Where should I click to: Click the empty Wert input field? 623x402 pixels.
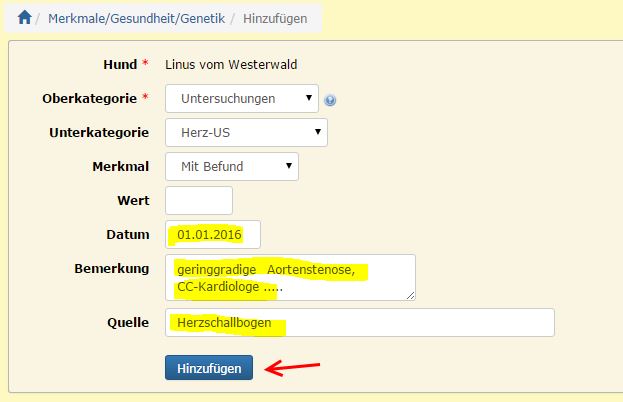click(198, 200)
